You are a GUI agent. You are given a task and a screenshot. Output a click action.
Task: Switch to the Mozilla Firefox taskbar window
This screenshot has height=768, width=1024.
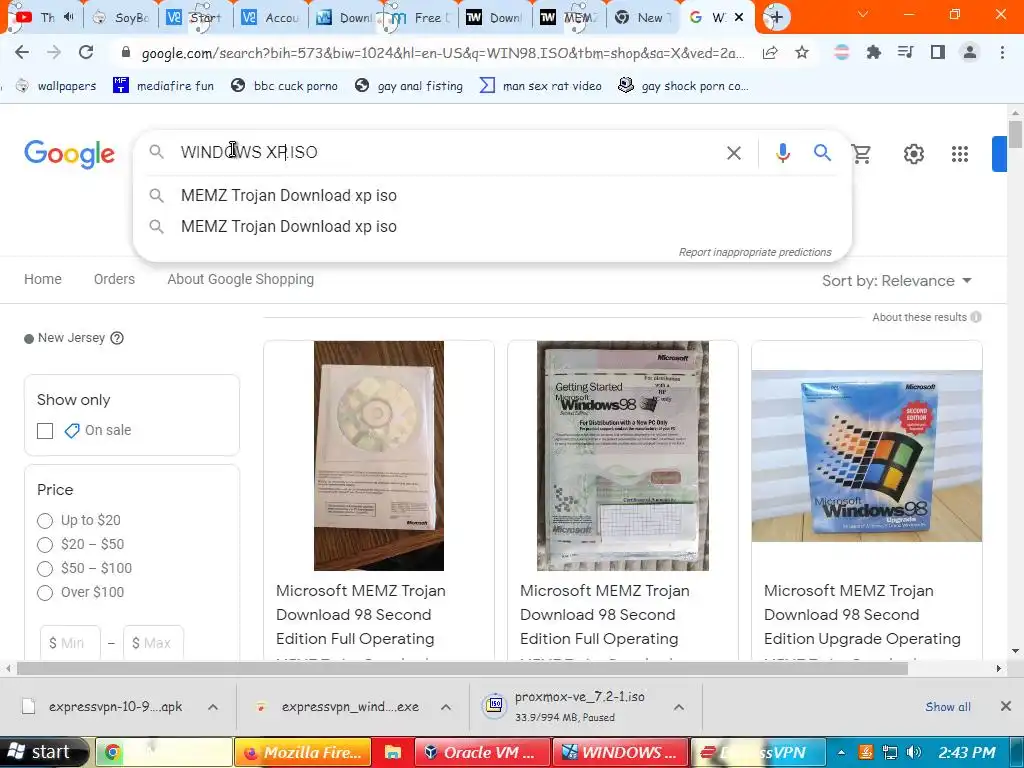303,752
